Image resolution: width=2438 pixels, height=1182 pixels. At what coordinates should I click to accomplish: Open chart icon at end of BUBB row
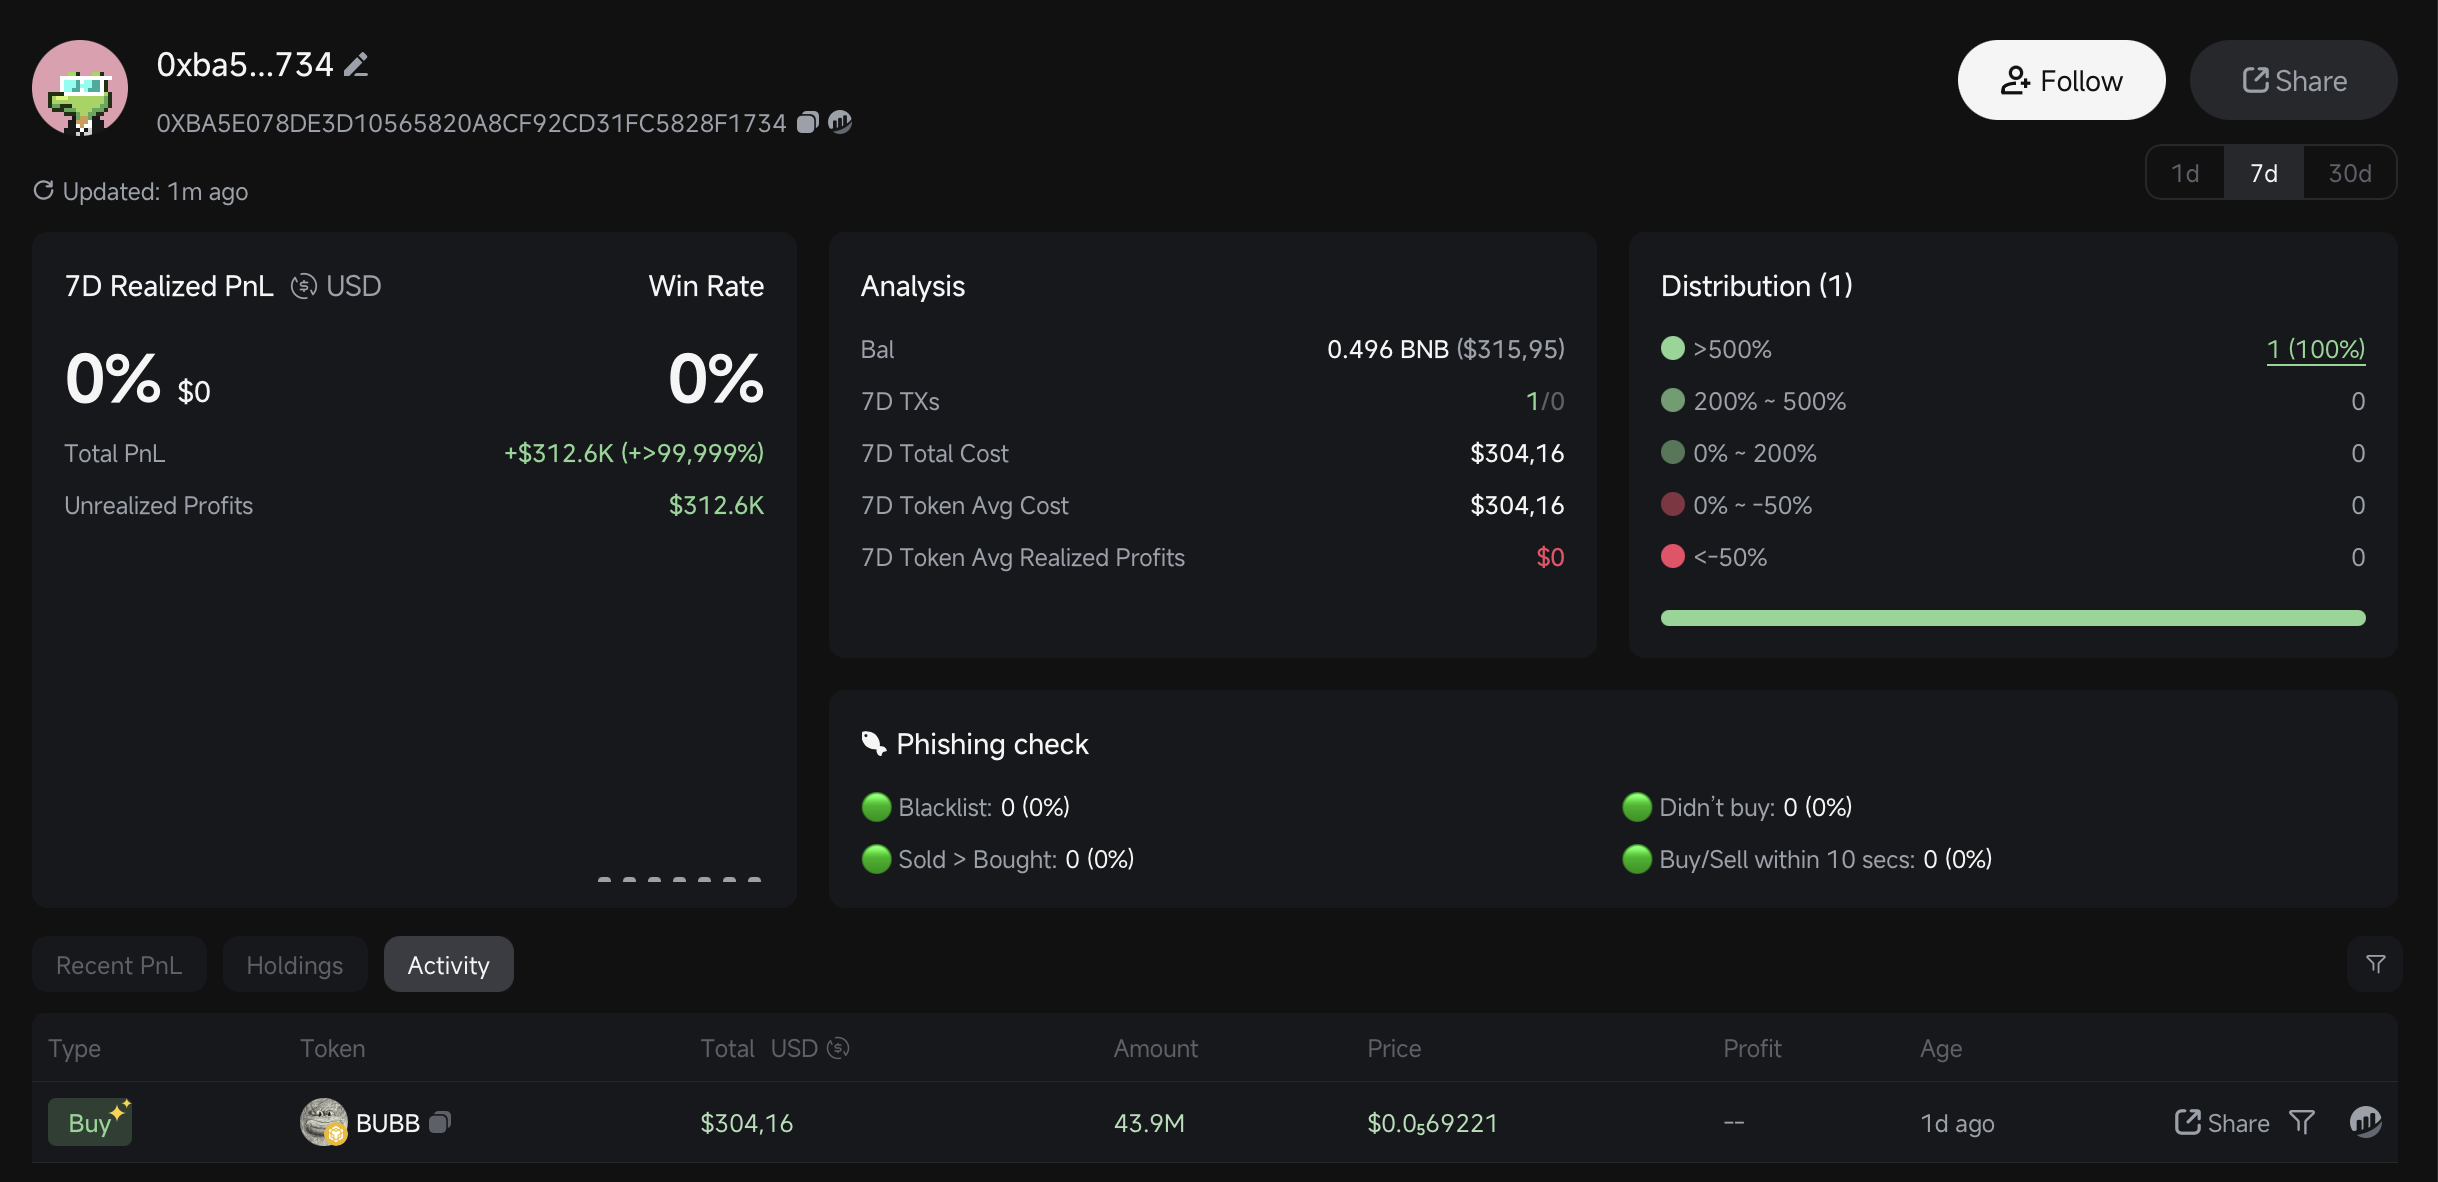[x=2365, y=1122]
